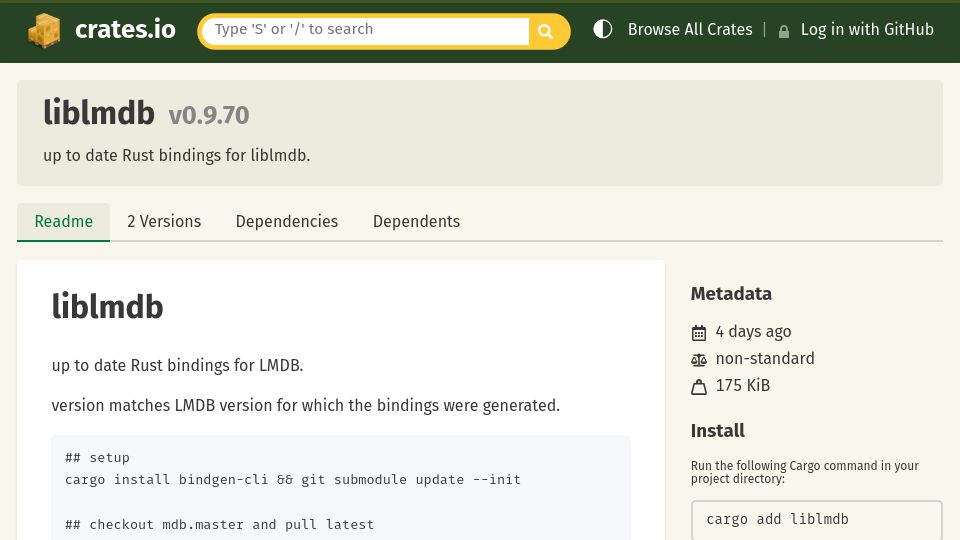Copy the 'cargo add liblmdb' command box

(x=816, y=519)
